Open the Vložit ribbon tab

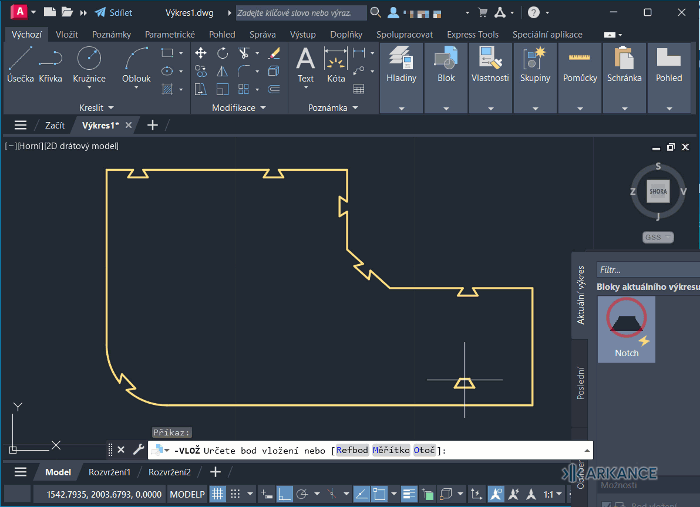[x=67, y=34]
